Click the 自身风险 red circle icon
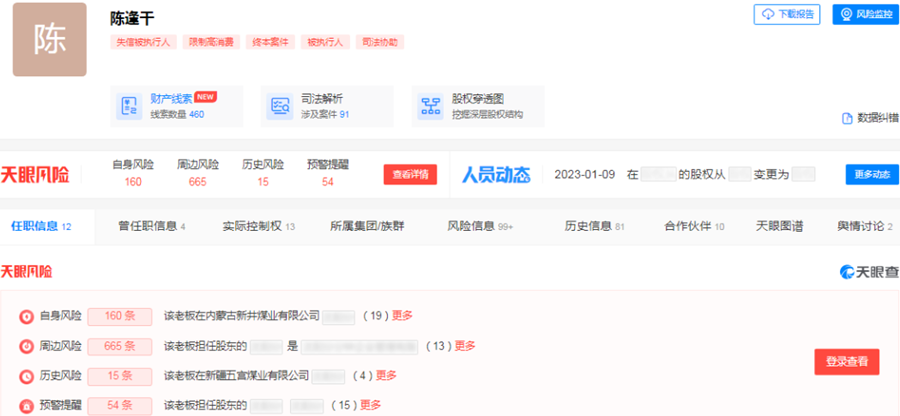 click(26, 317)
